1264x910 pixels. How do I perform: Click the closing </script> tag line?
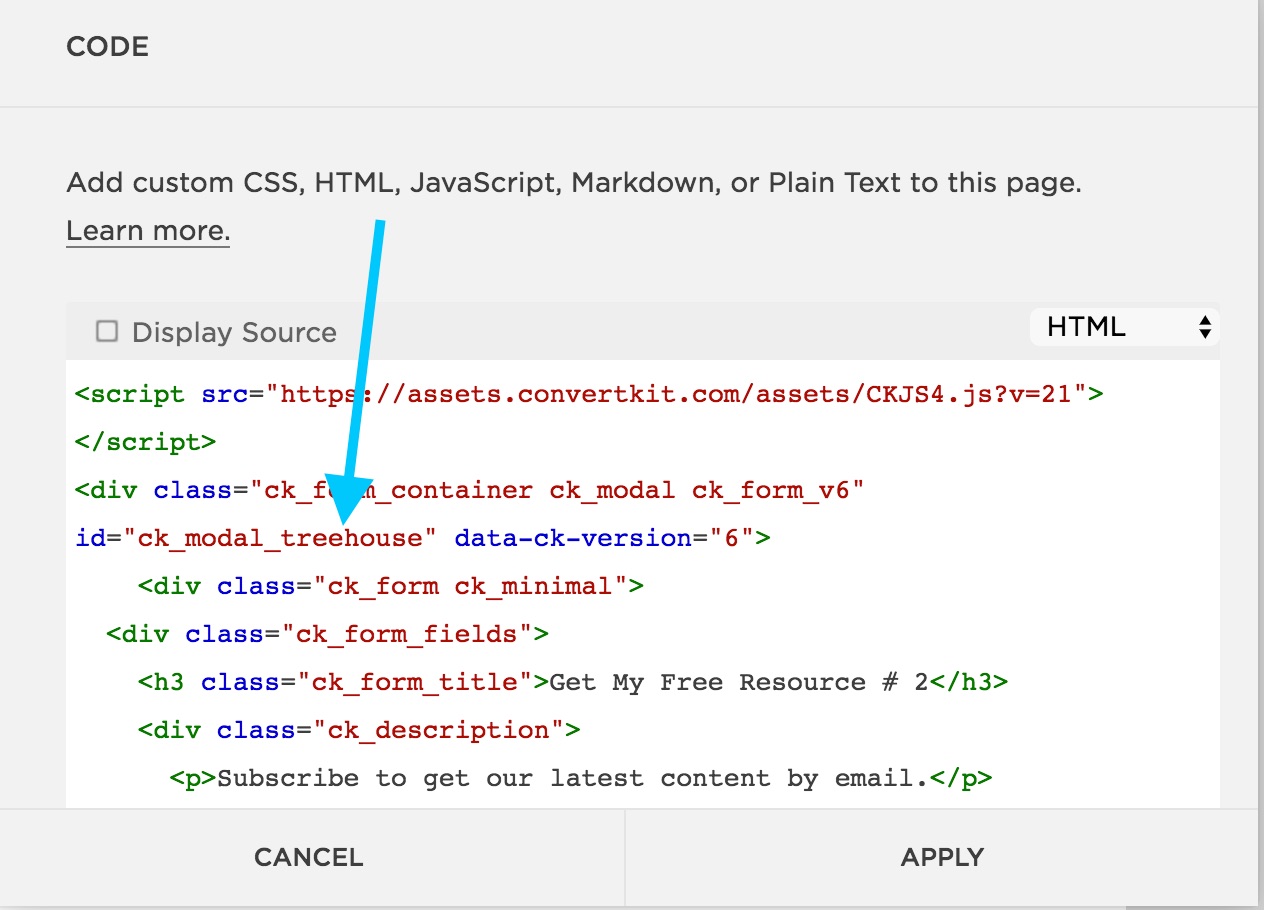(146, 442)
